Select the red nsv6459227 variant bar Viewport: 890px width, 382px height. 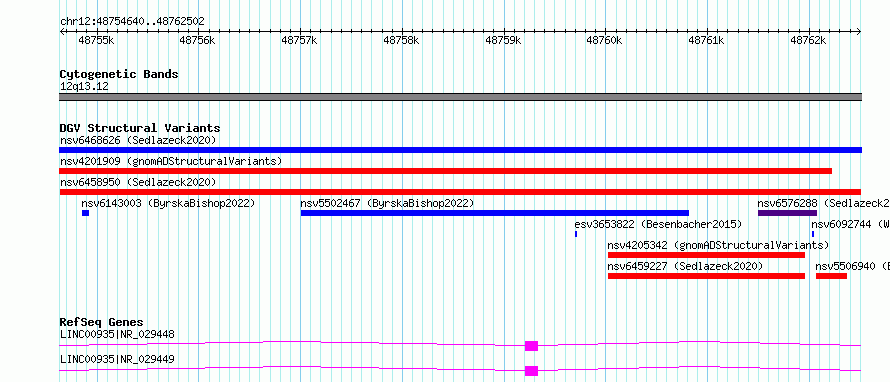point(706,276)
